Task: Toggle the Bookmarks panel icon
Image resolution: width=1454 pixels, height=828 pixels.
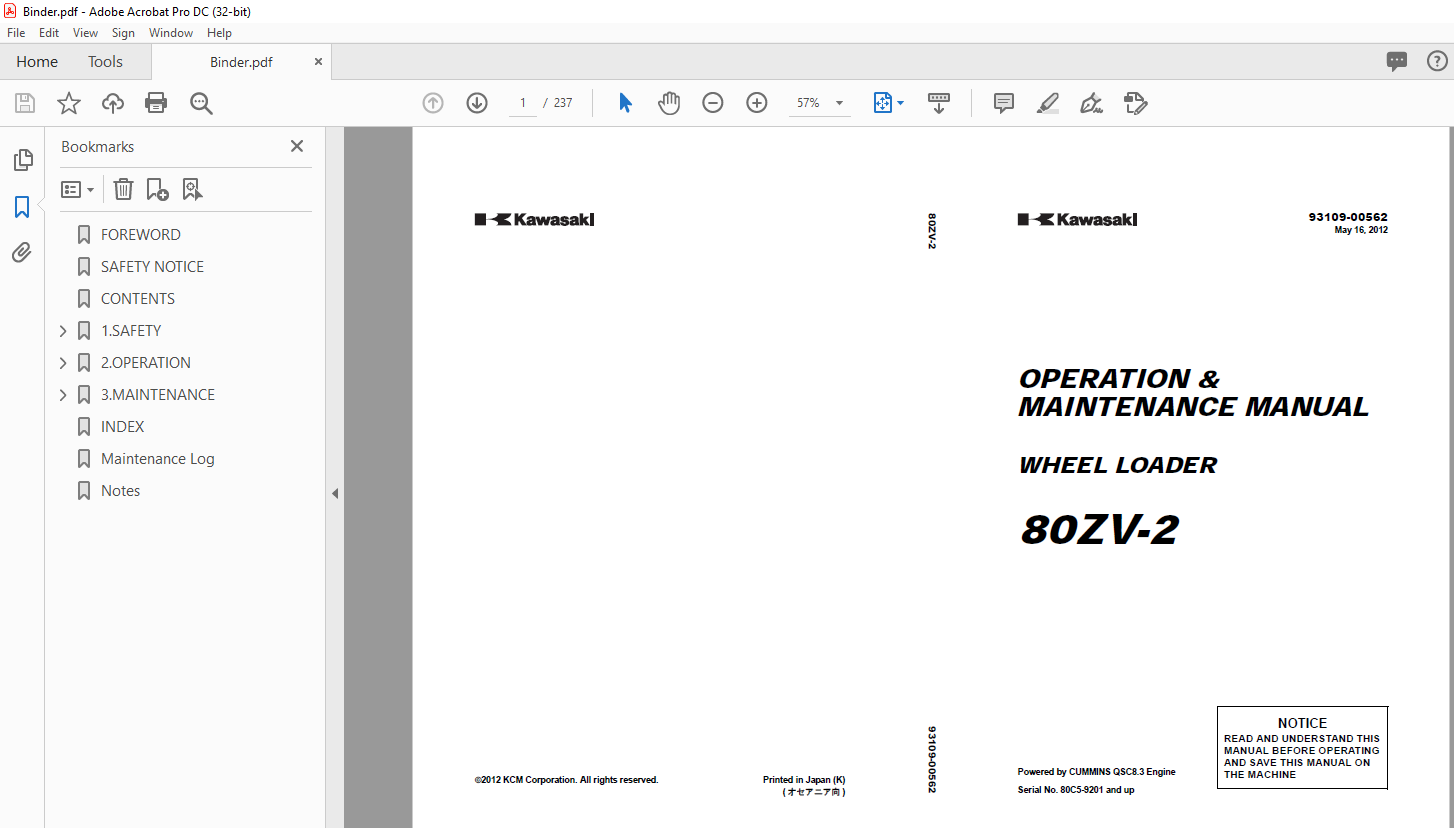Action: 22,207
